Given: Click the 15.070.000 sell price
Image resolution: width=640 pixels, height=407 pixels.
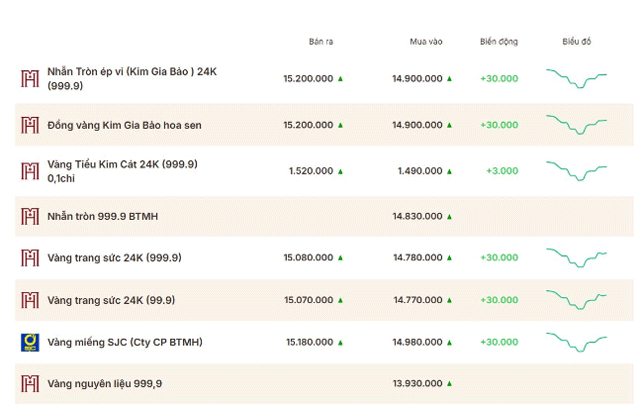Looking at the screenshot, I should click(x=309, y=300).
